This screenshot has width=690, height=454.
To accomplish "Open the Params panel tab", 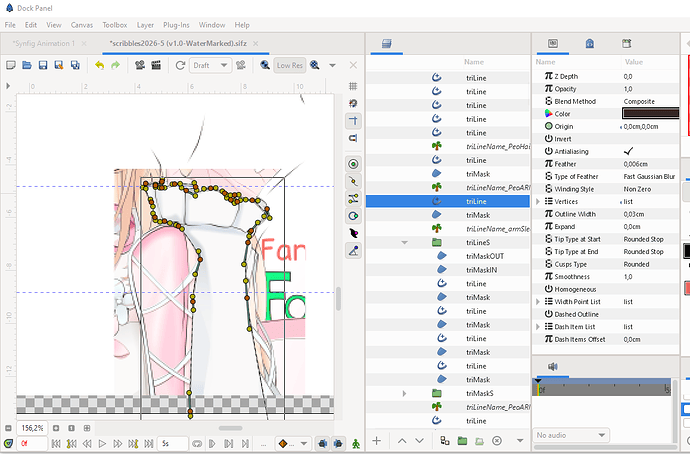I will [553, 44].
